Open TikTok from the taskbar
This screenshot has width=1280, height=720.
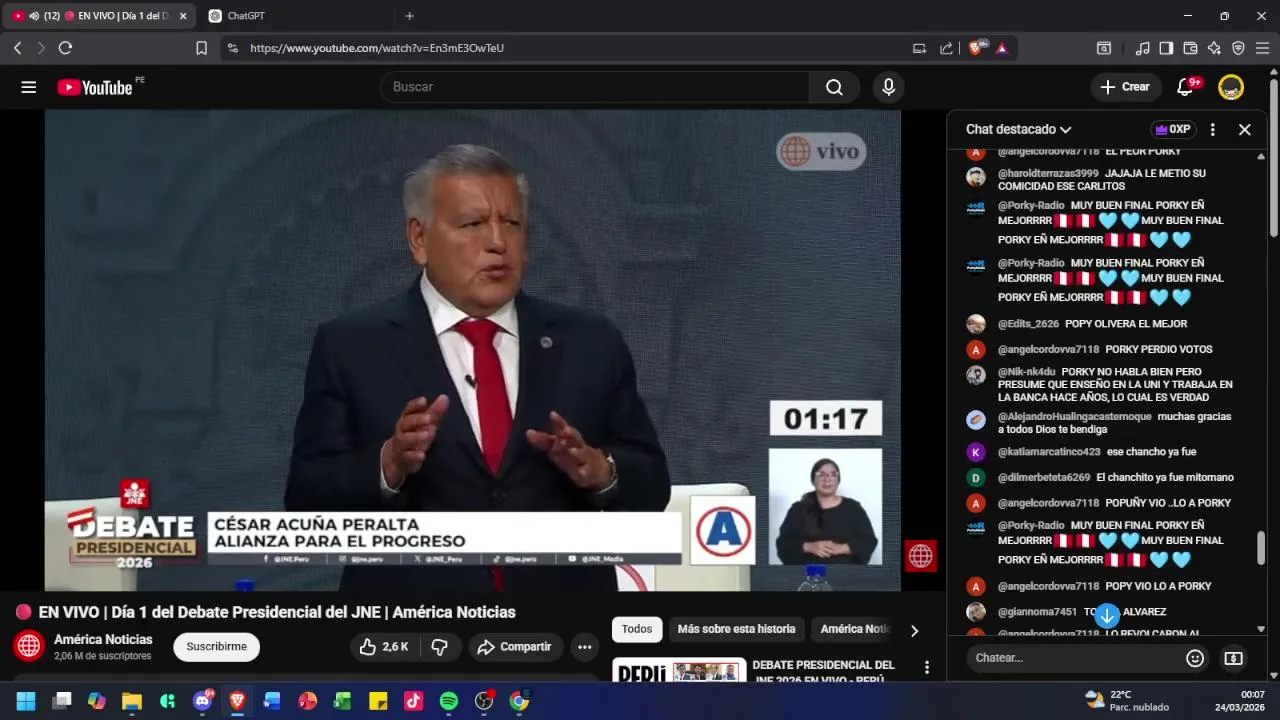413,701
